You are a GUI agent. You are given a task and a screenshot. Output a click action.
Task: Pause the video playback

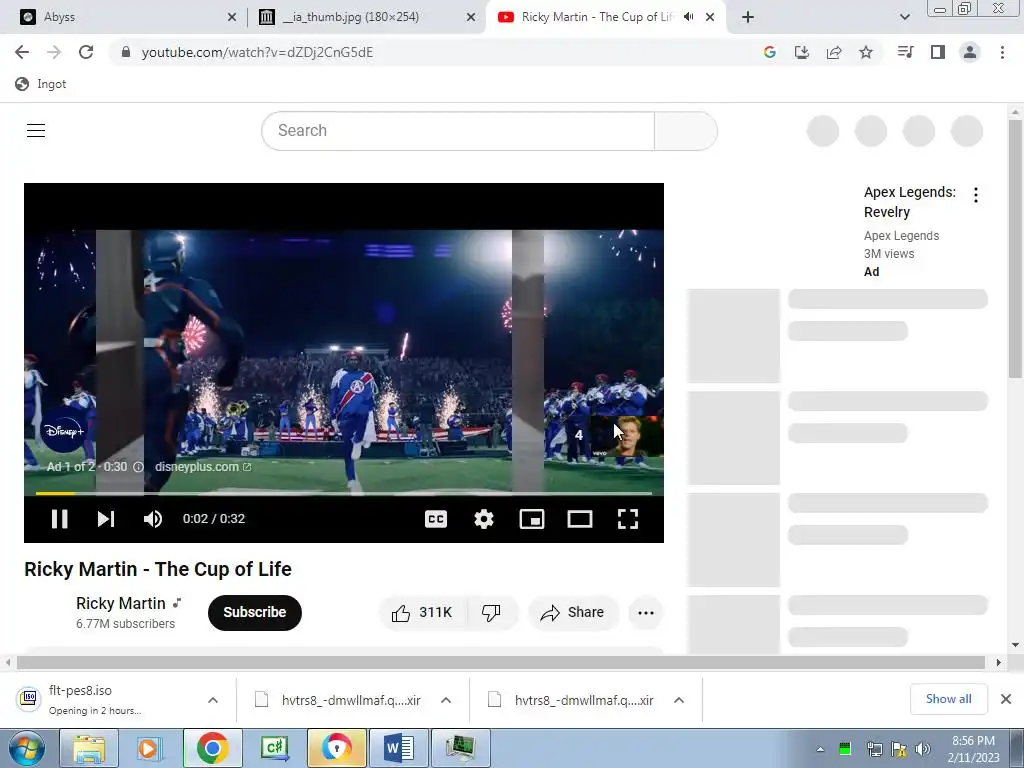(59, 519)
